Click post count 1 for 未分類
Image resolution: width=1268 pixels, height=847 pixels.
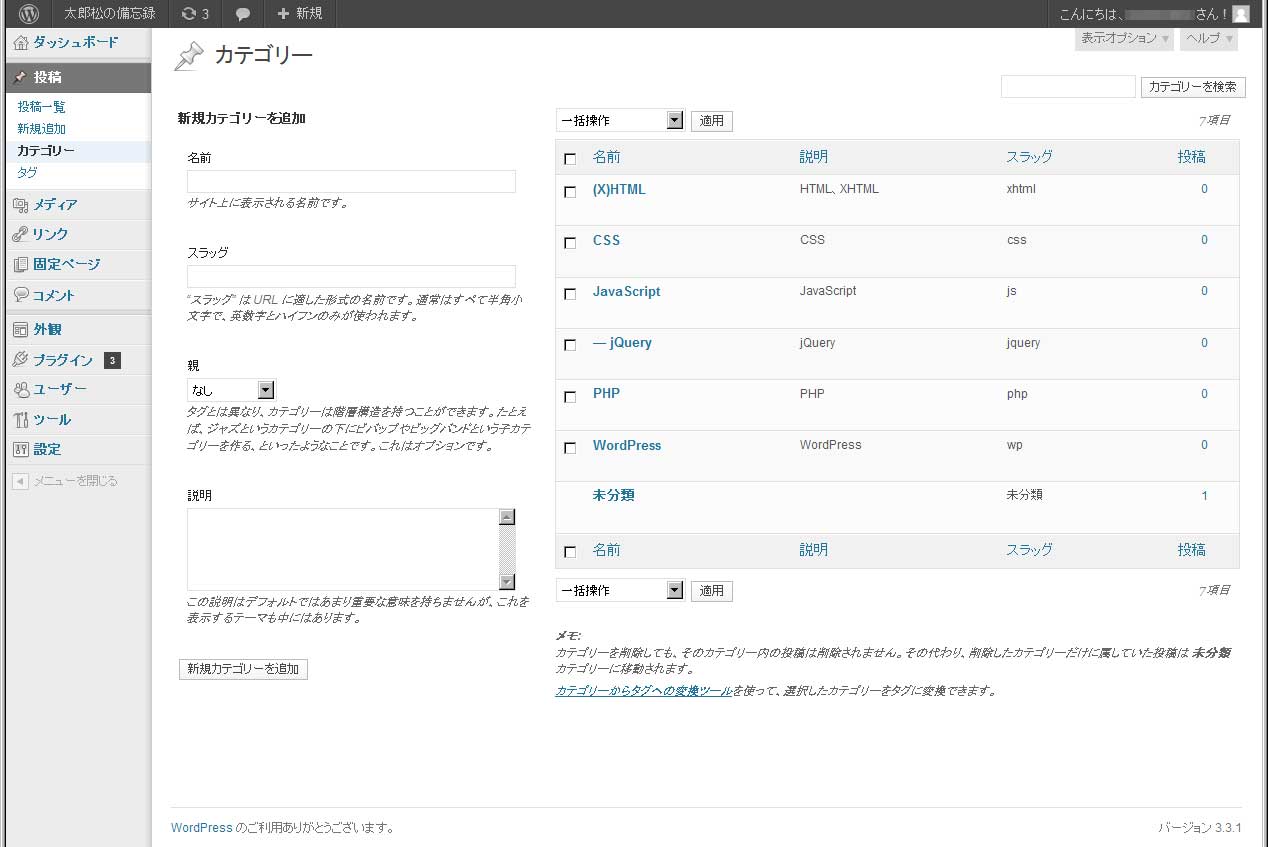pos(1204,496)
